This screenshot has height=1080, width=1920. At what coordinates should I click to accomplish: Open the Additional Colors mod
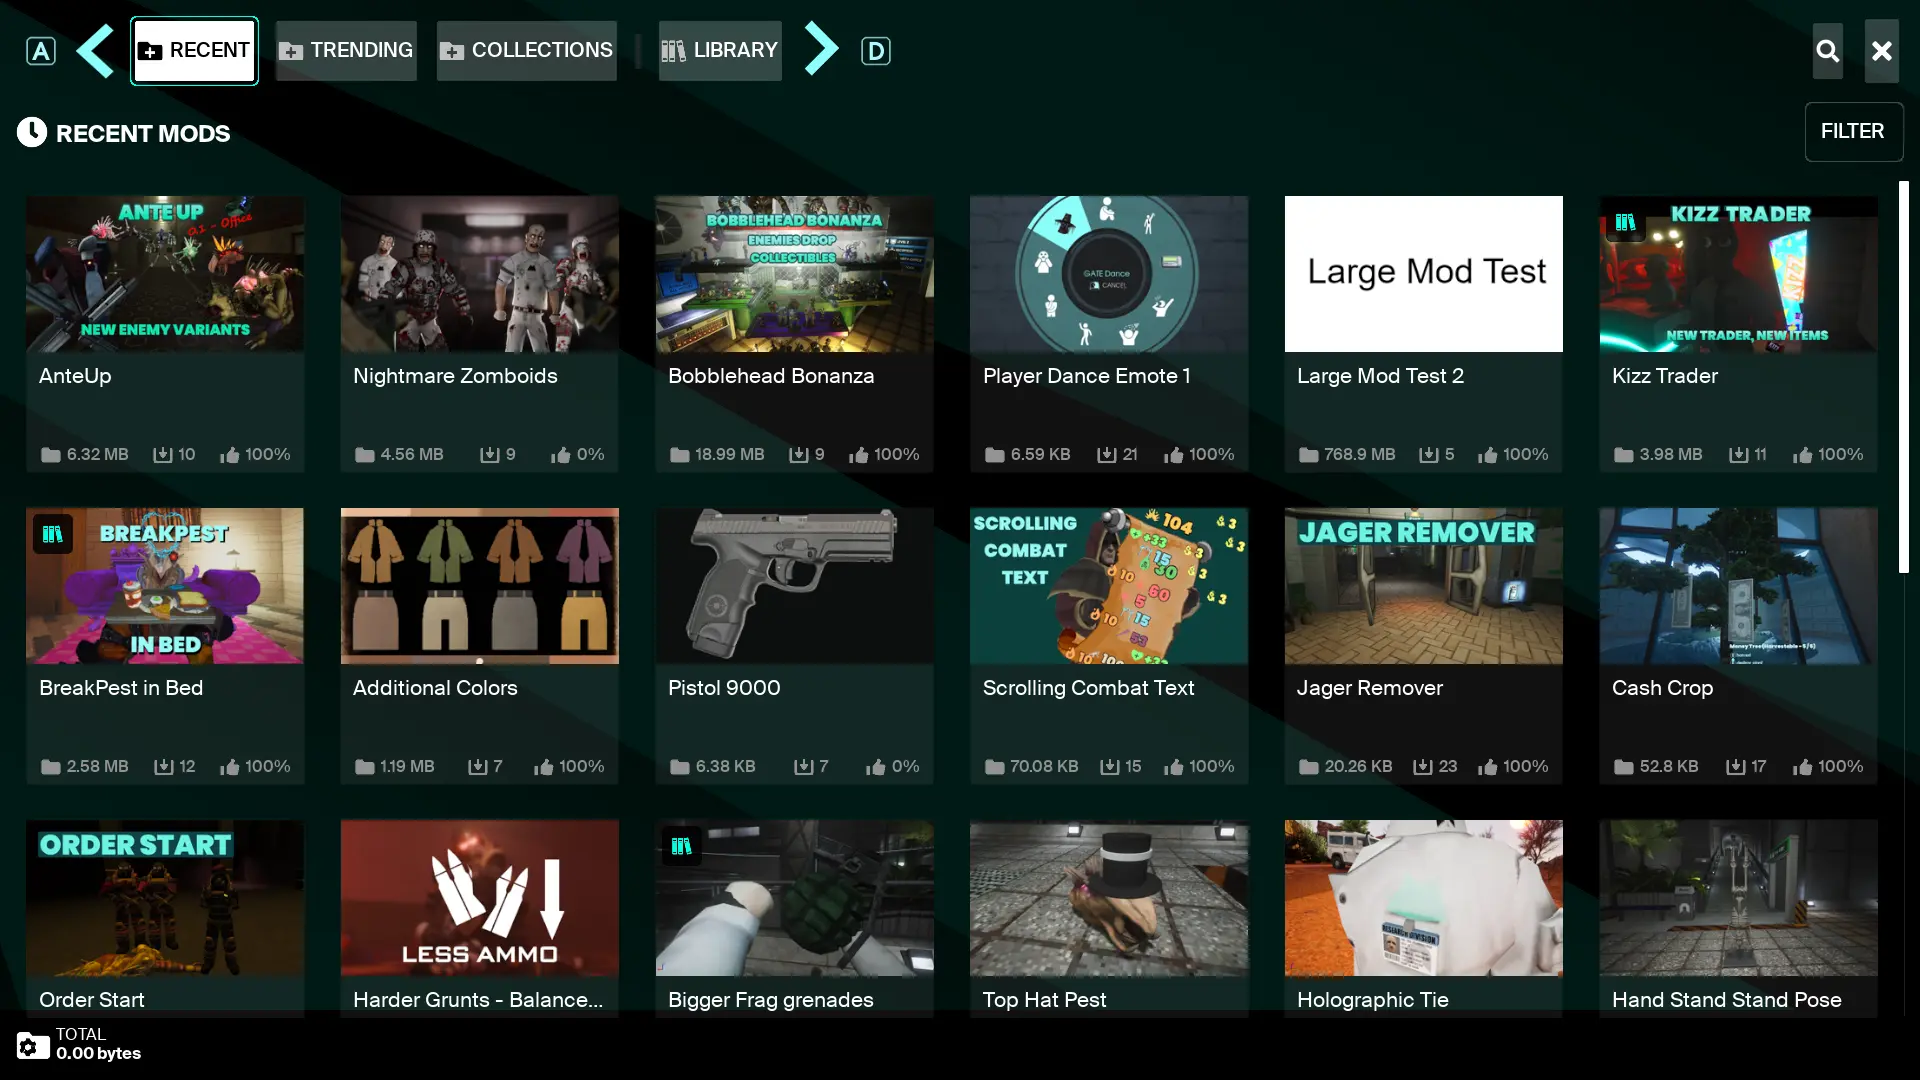479,646
